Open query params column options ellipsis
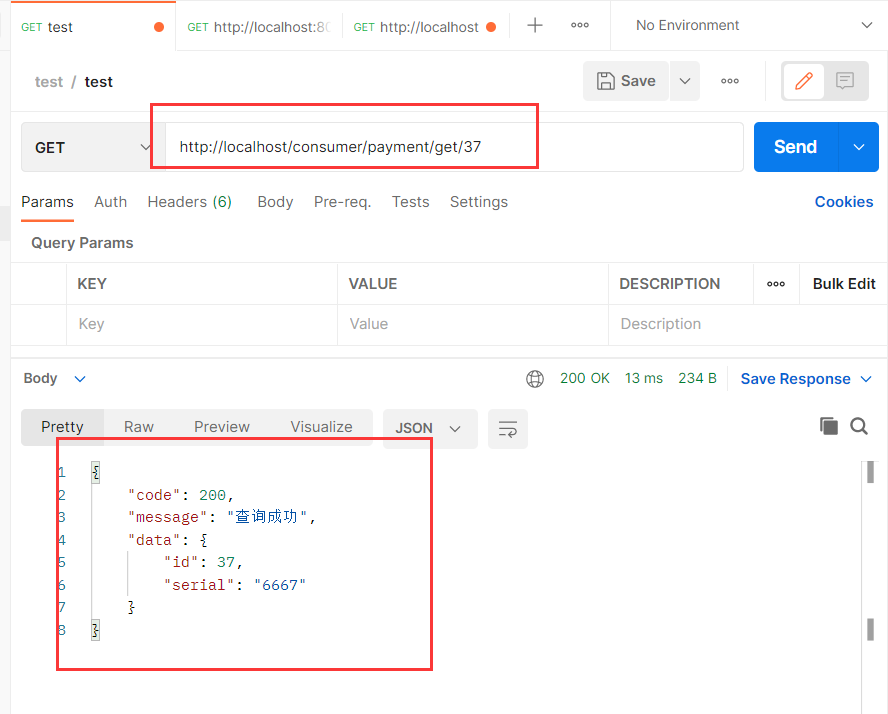 coord(775,284)
